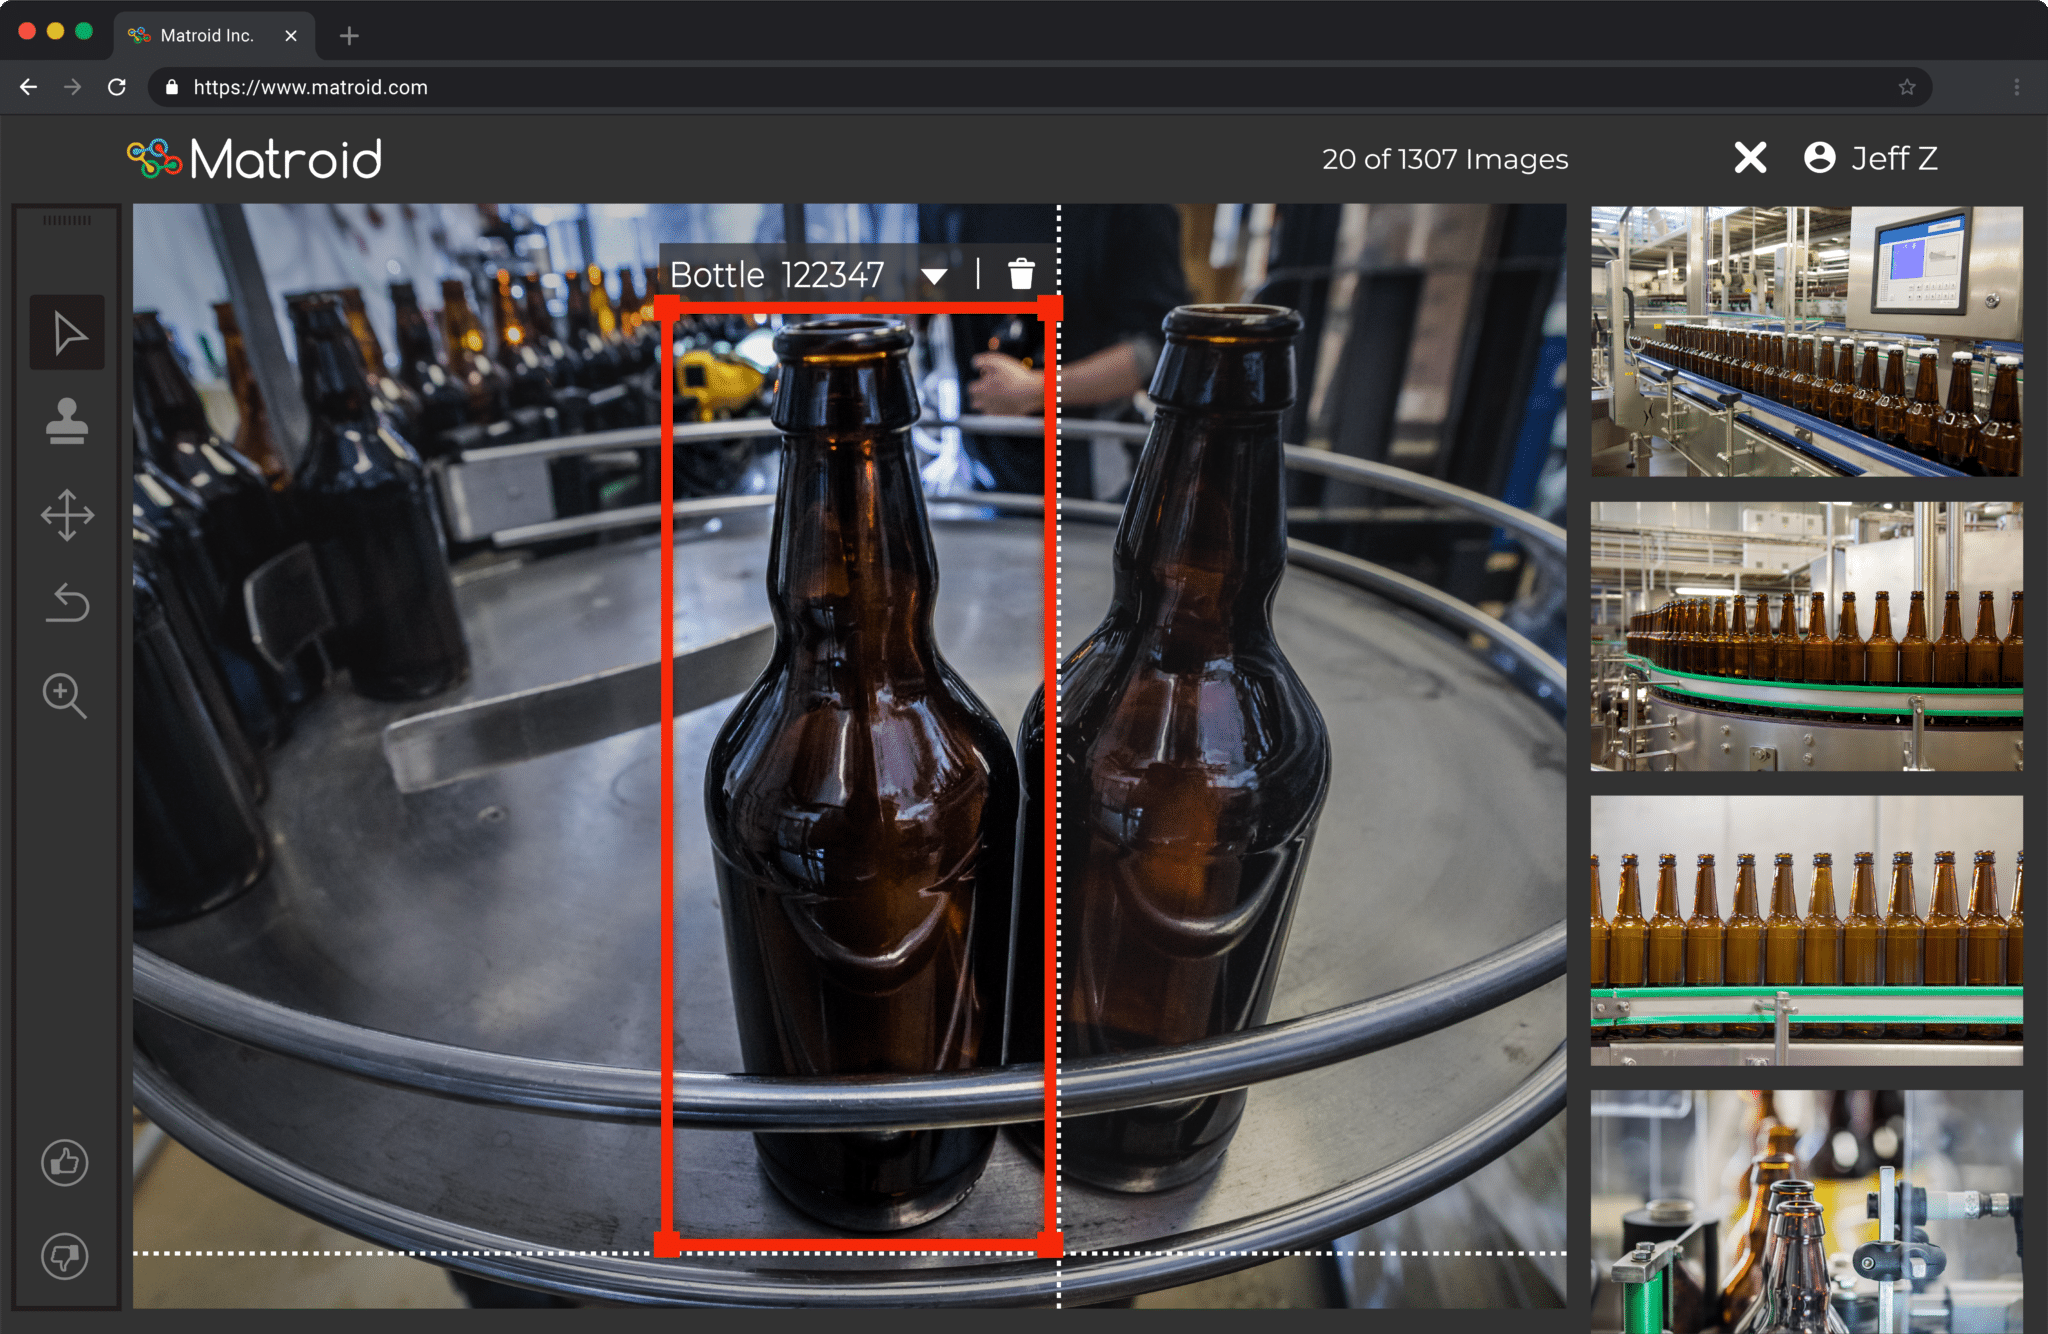Select the top conveyor belt thumbnail
The height and width of the screenshot is (1334, 2048).
coord(1804,340)
